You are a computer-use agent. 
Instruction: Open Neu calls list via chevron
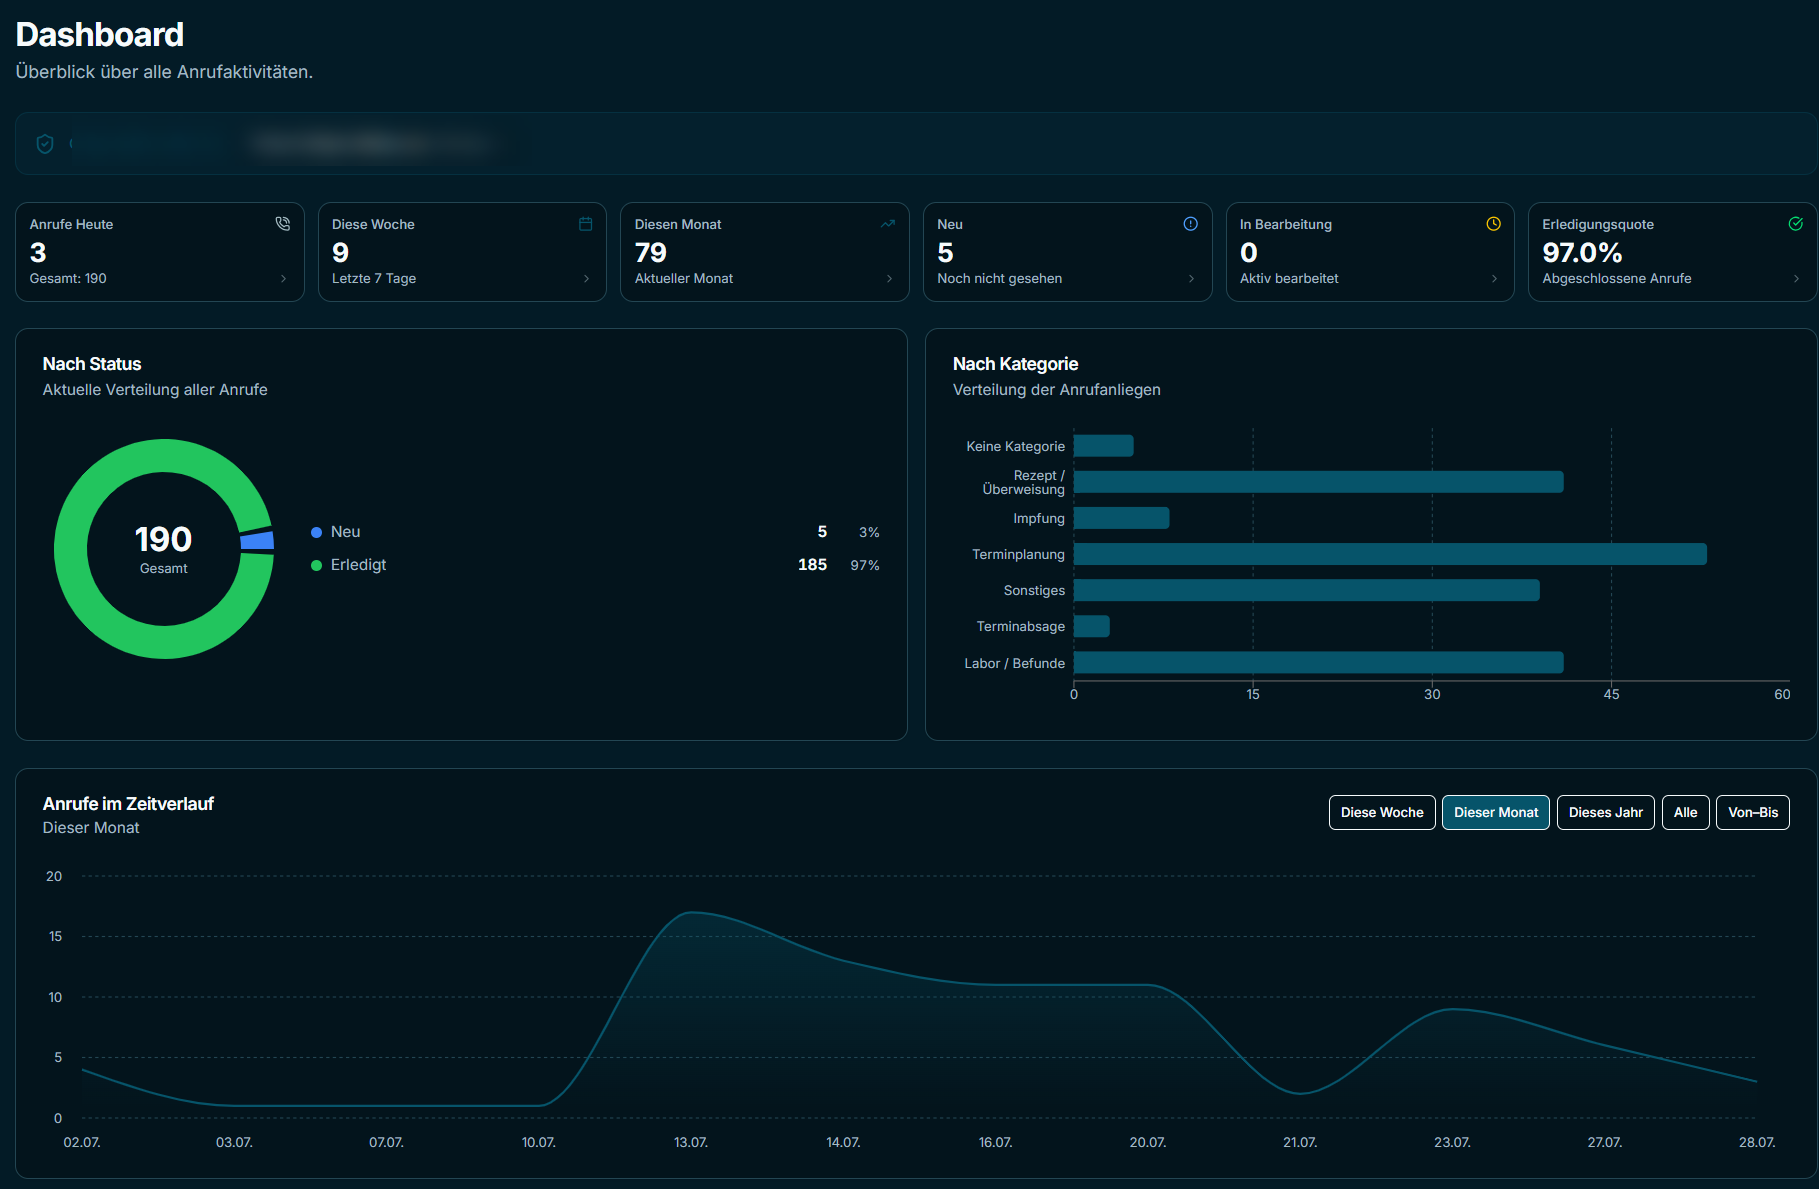(x=1192, y=279)
